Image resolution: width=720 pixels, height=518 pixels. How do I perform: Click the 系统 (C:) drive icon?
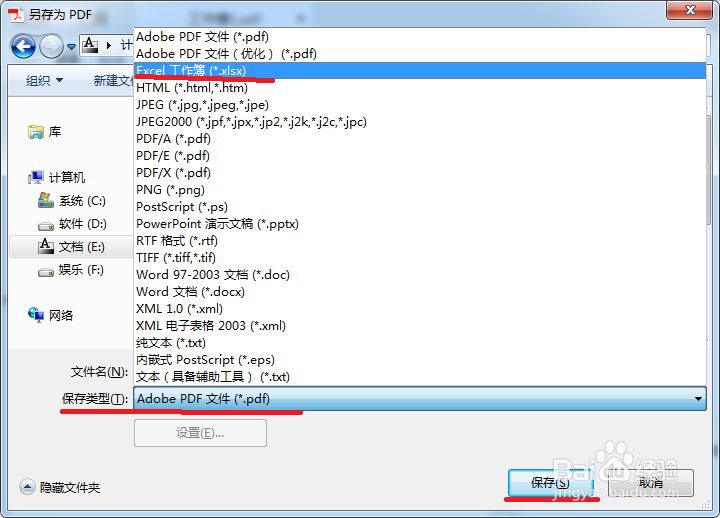click(45, 200)
